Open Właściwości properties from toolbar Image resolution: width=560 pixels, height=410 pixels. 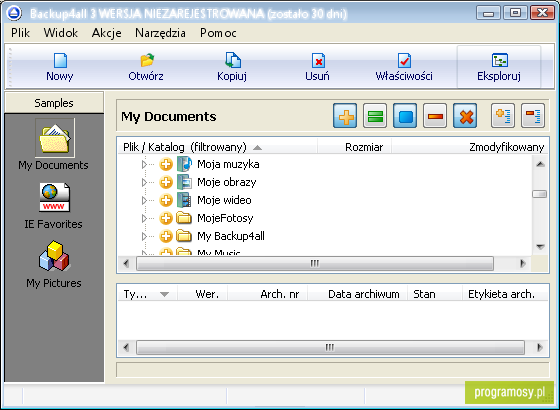pyautogui.click(x=404, y=67)
